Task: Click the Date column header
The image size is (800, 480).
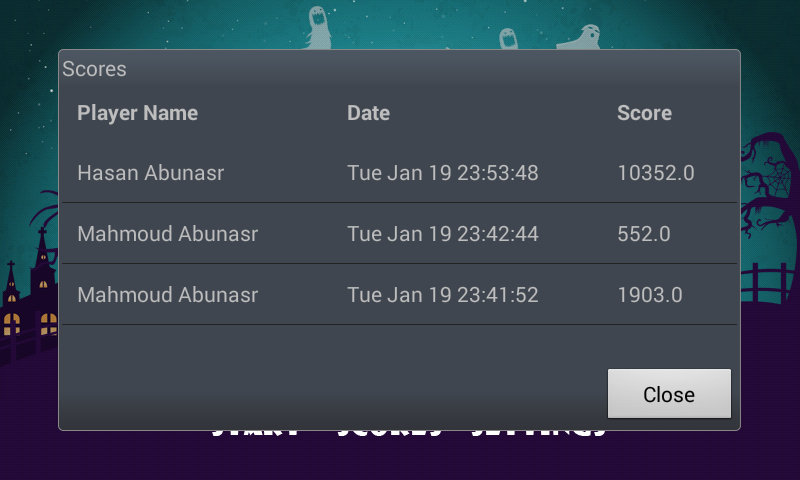Action: pyautogui.click(x=368, y=113)
